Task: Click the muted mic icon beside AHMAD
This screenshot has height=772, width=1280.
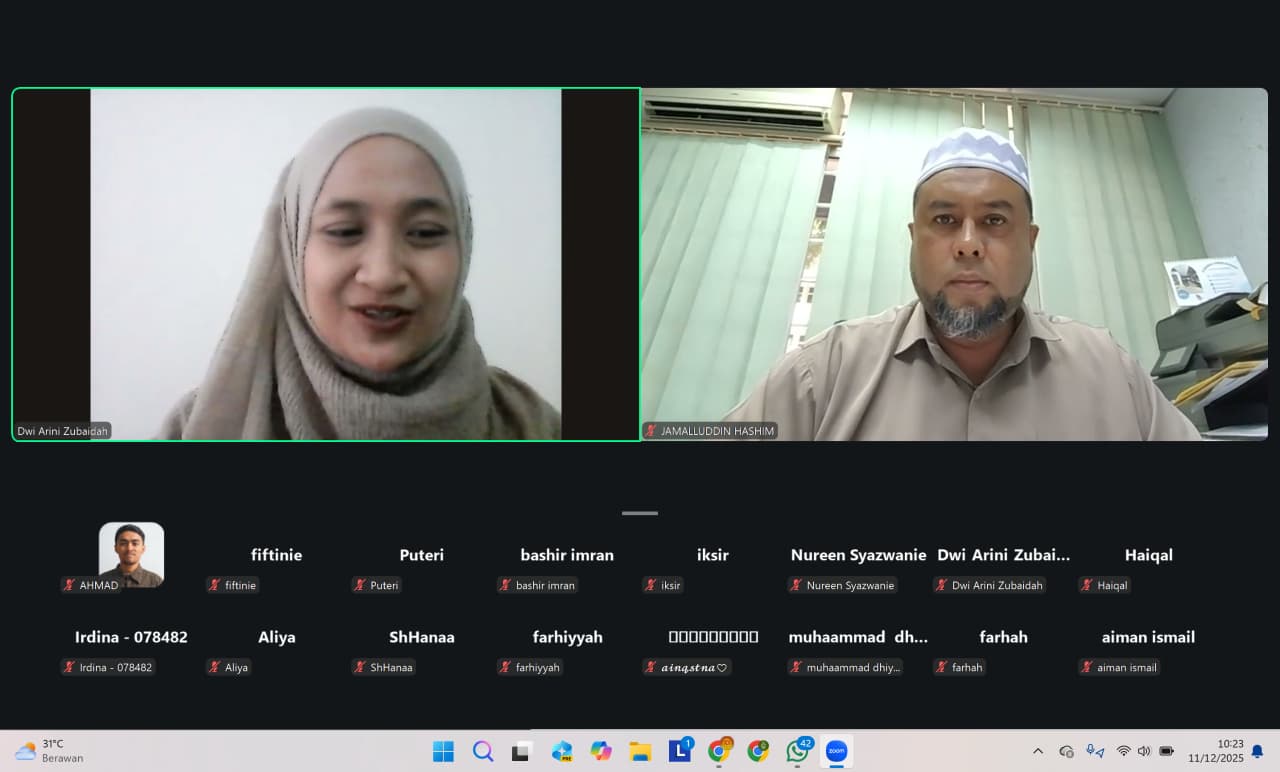Action: point(70,585)
